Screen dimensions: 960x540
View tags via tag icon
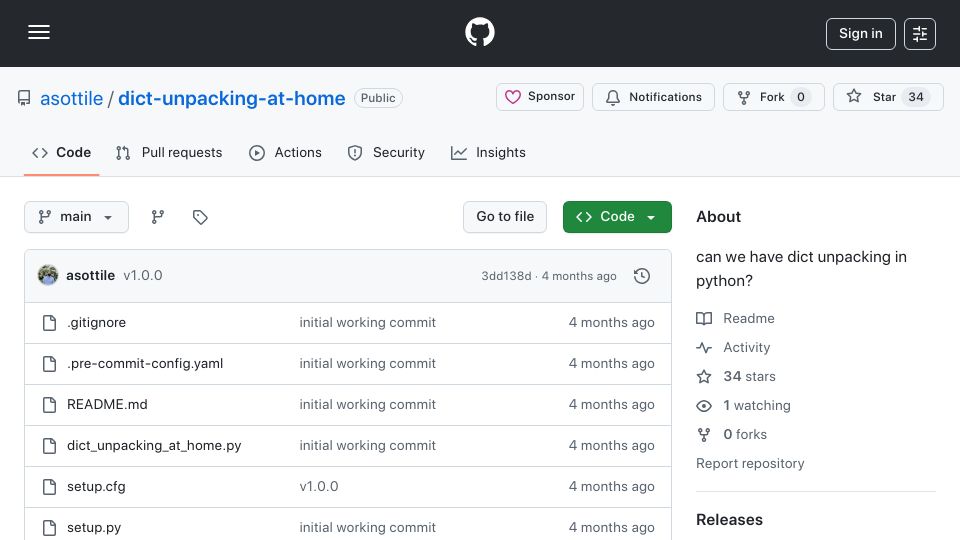pyautogui.click(x=200, y=217)
